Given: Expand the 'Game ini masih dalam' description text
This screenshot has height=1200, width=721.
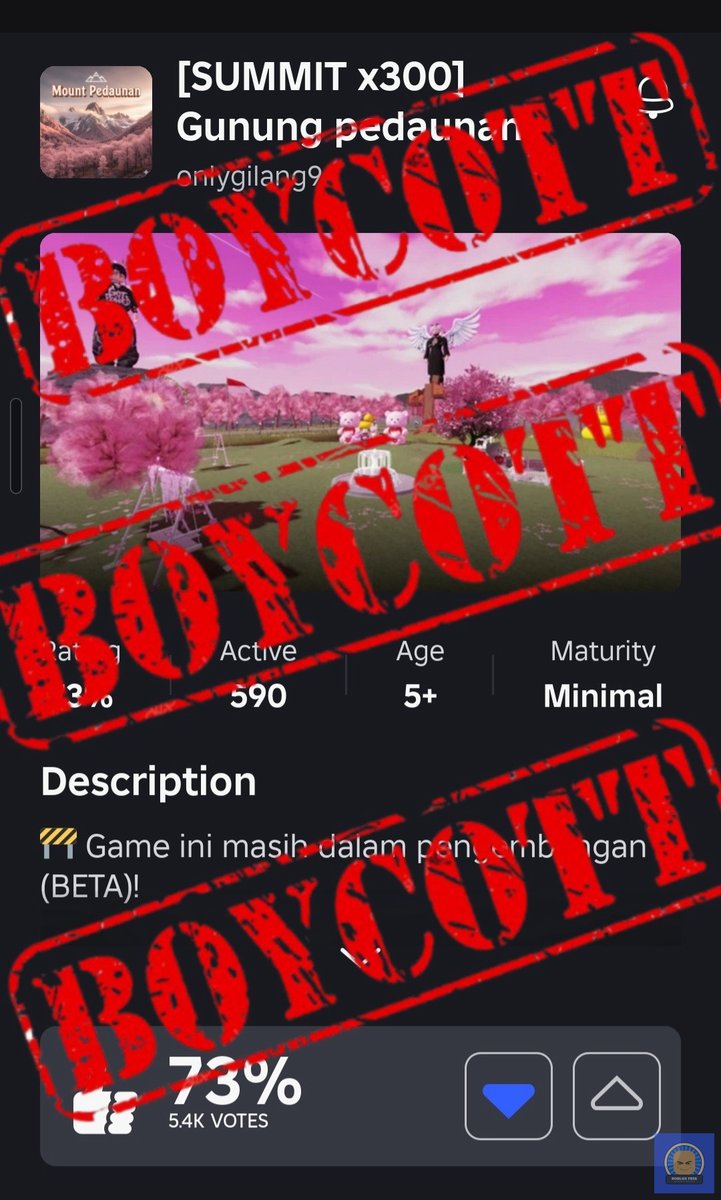Looking at the screenshot, I should pos(343,866).
